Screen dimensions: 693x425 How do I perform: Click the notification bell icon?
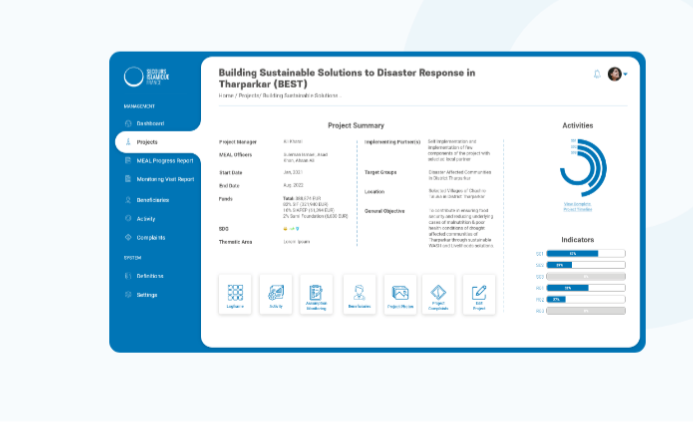pyautogui.click(x=598, y=74)
